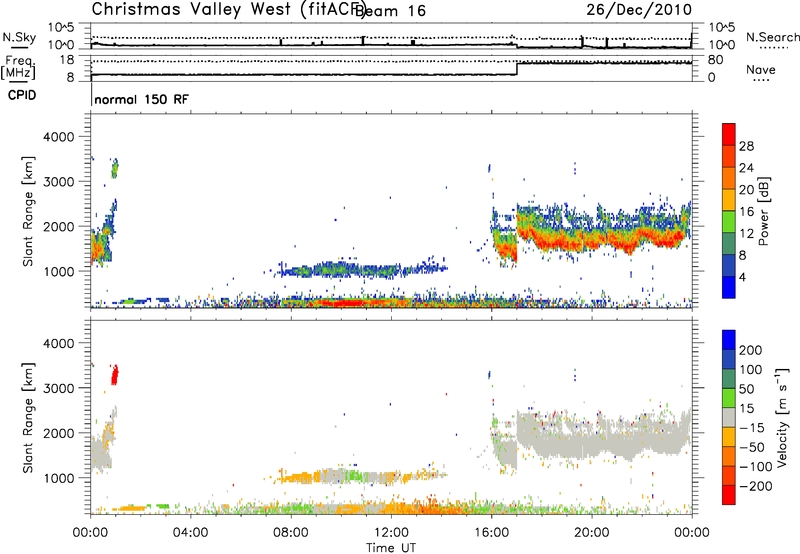This screenshot has width=800, height=554.
Task: Click the dark blue 200 velocity swatch
Action: (x=729, y=340)
